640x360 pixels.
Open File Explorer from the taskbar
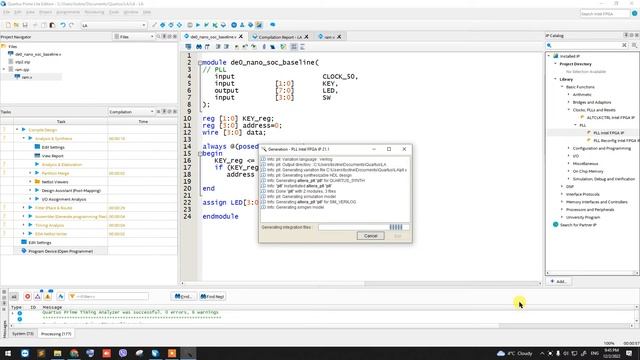[x=58, y=353]
